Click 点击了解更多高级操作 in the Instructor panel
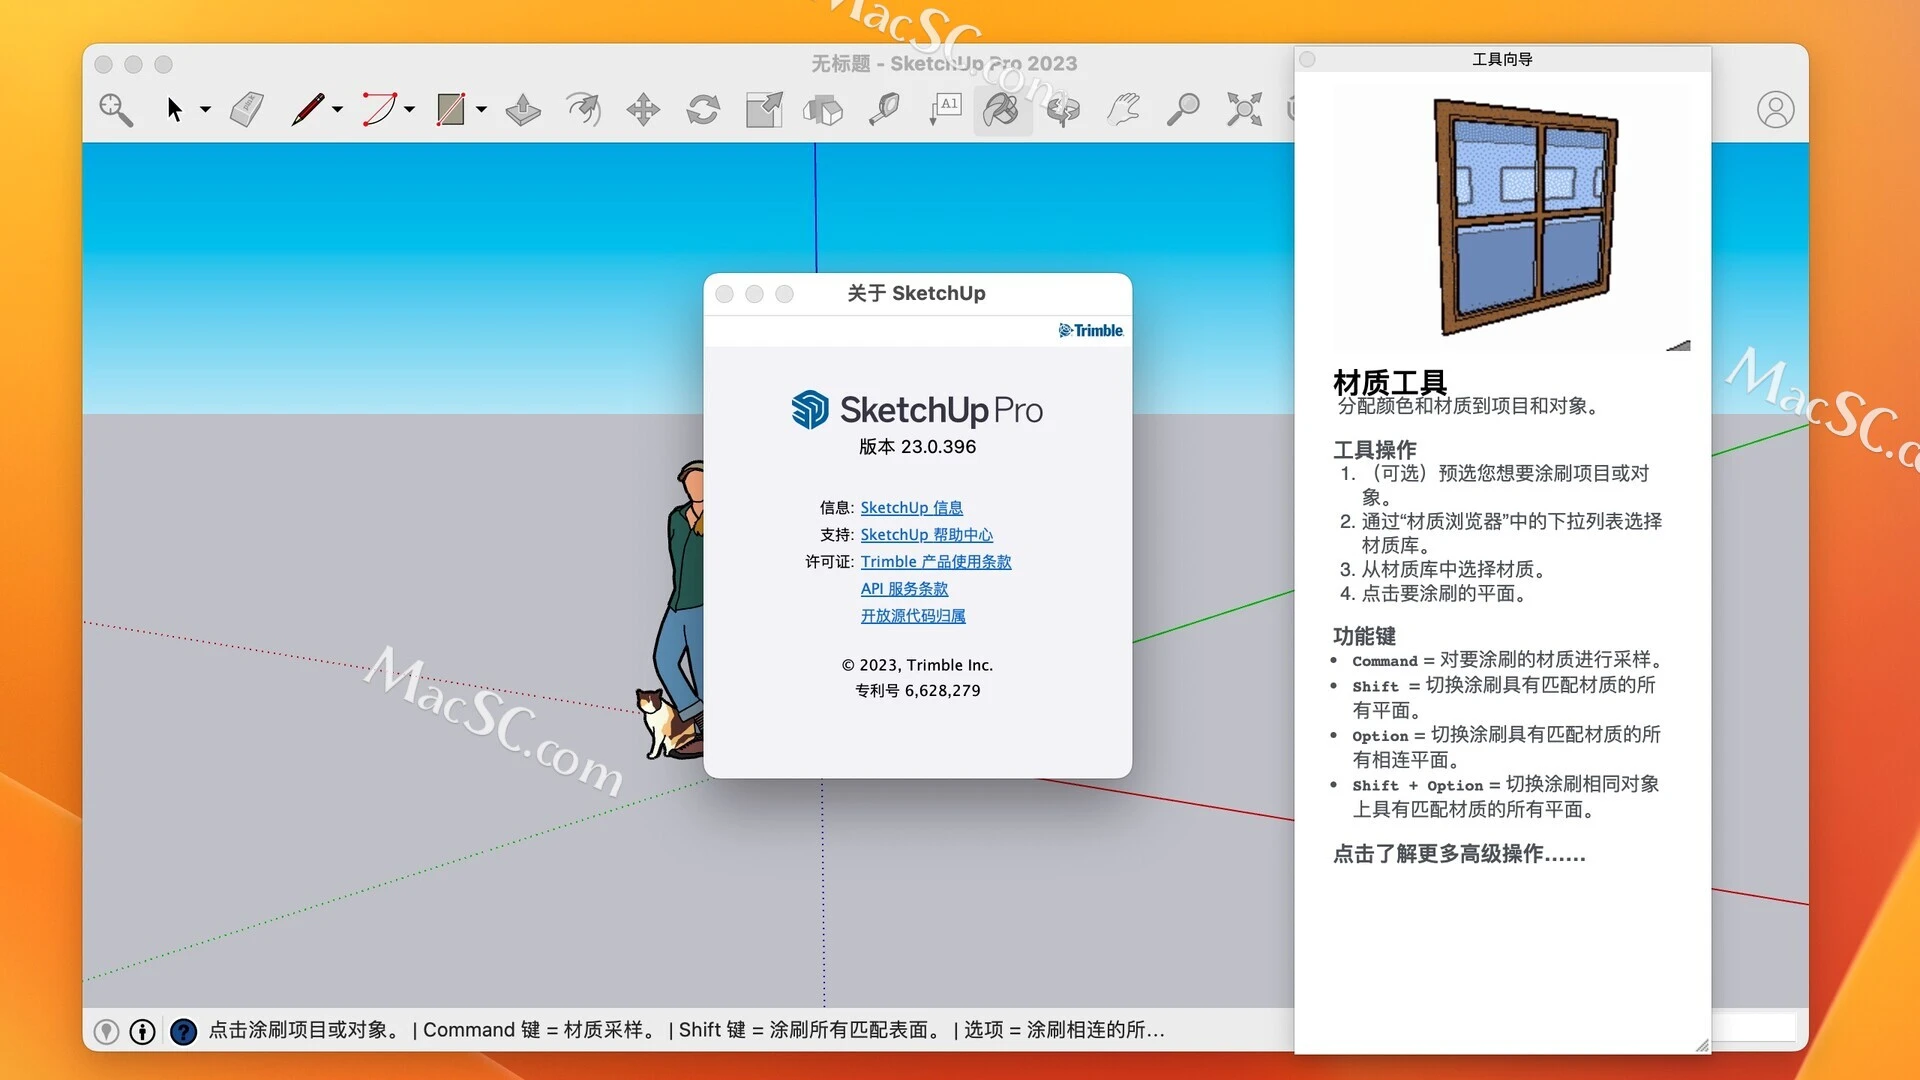 click(1459, 854)
